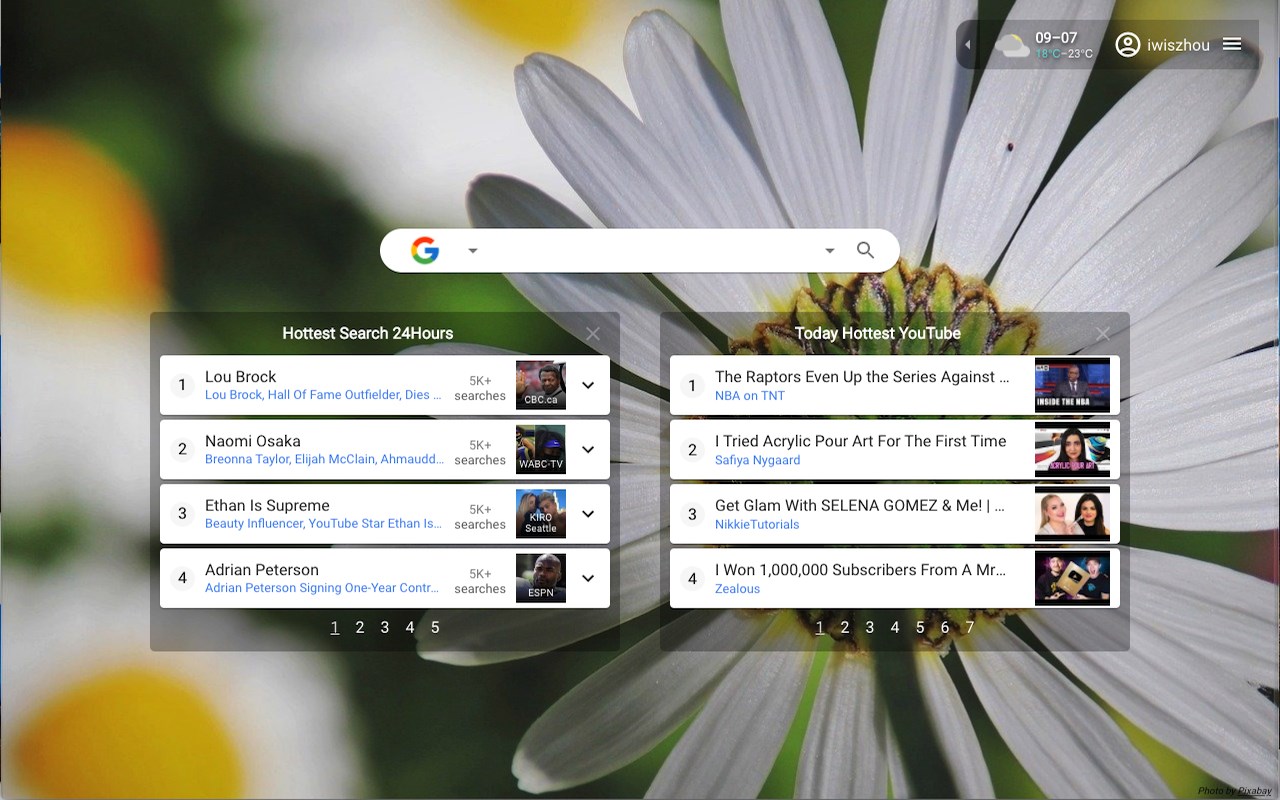Expand the Naomi Osaka search entry

click(x=588, y=450)
